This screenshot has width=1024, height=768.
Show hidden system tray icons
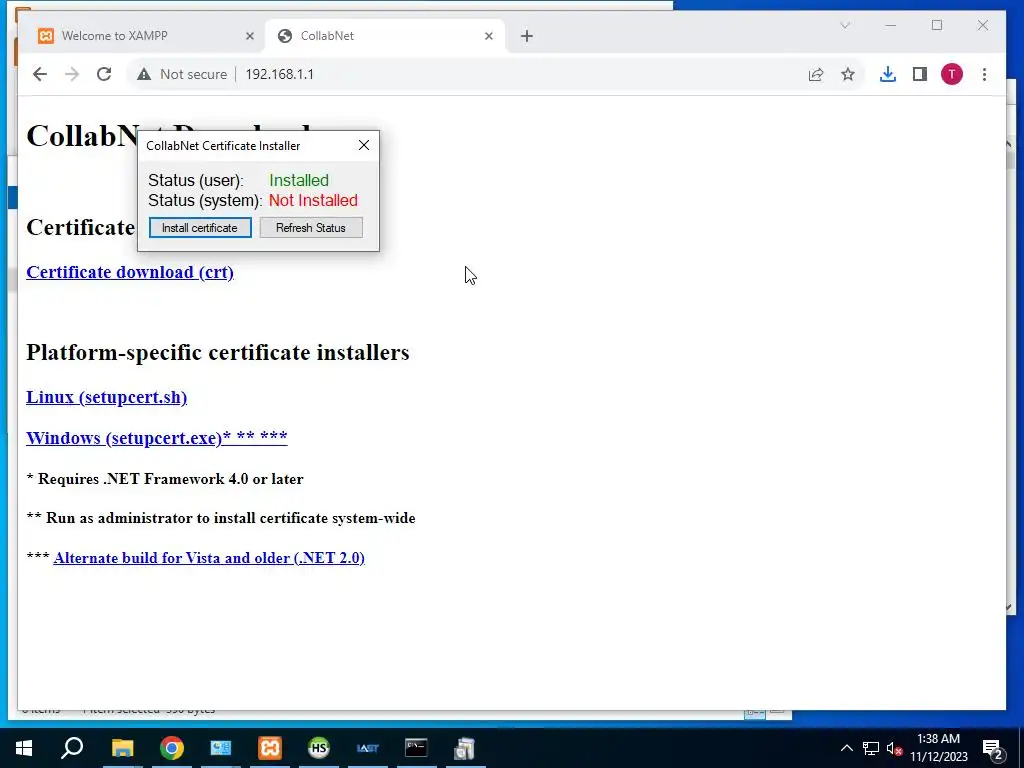tap(846, 748)
